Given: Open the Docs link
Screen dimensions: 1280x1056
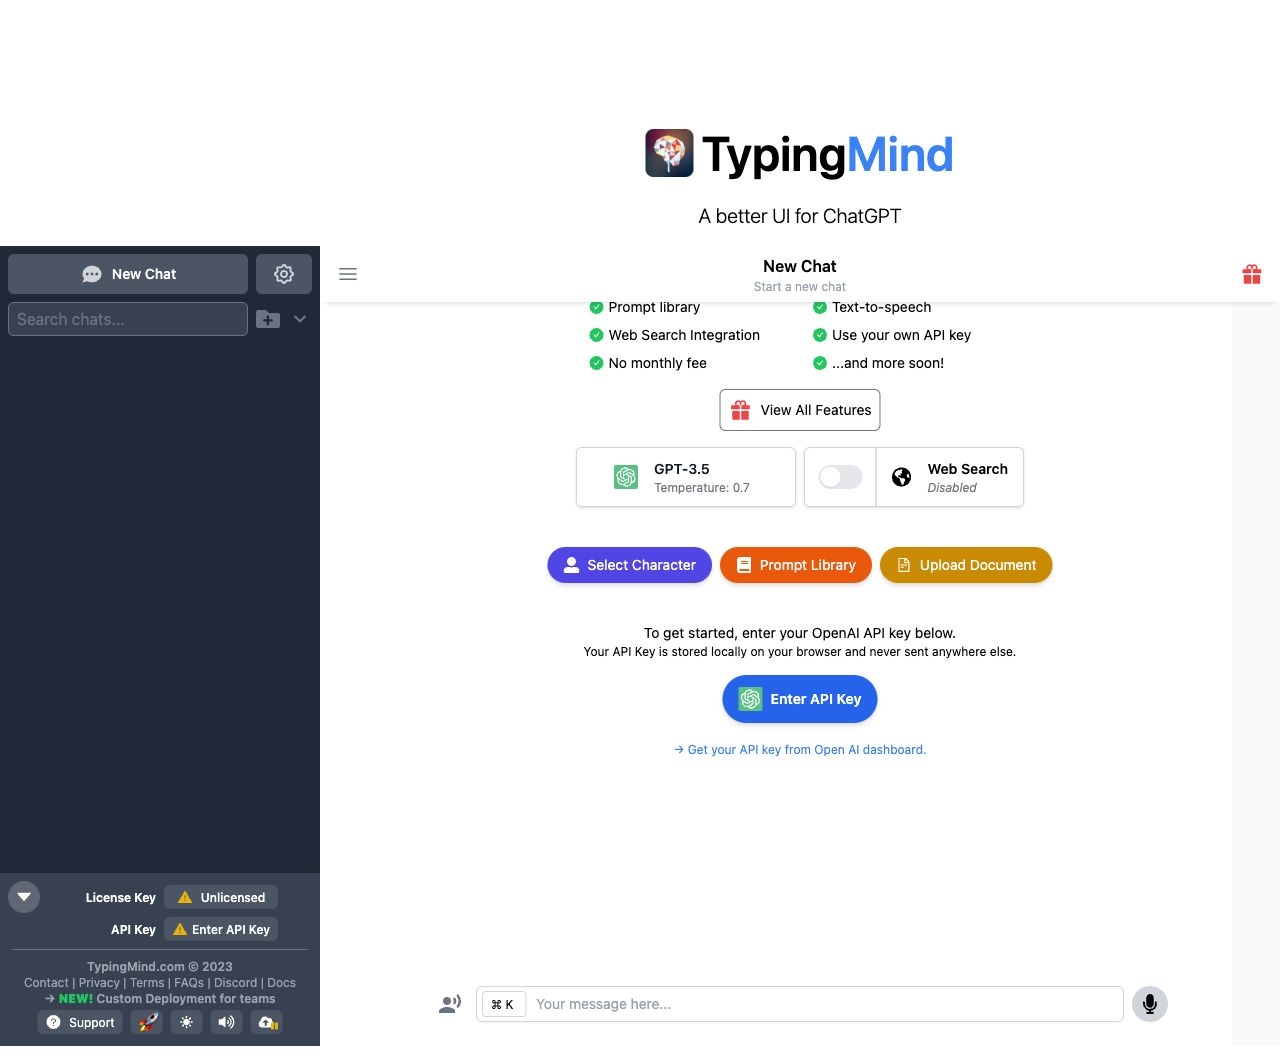Looking at the screenshot, I should (x=281, y=983).
